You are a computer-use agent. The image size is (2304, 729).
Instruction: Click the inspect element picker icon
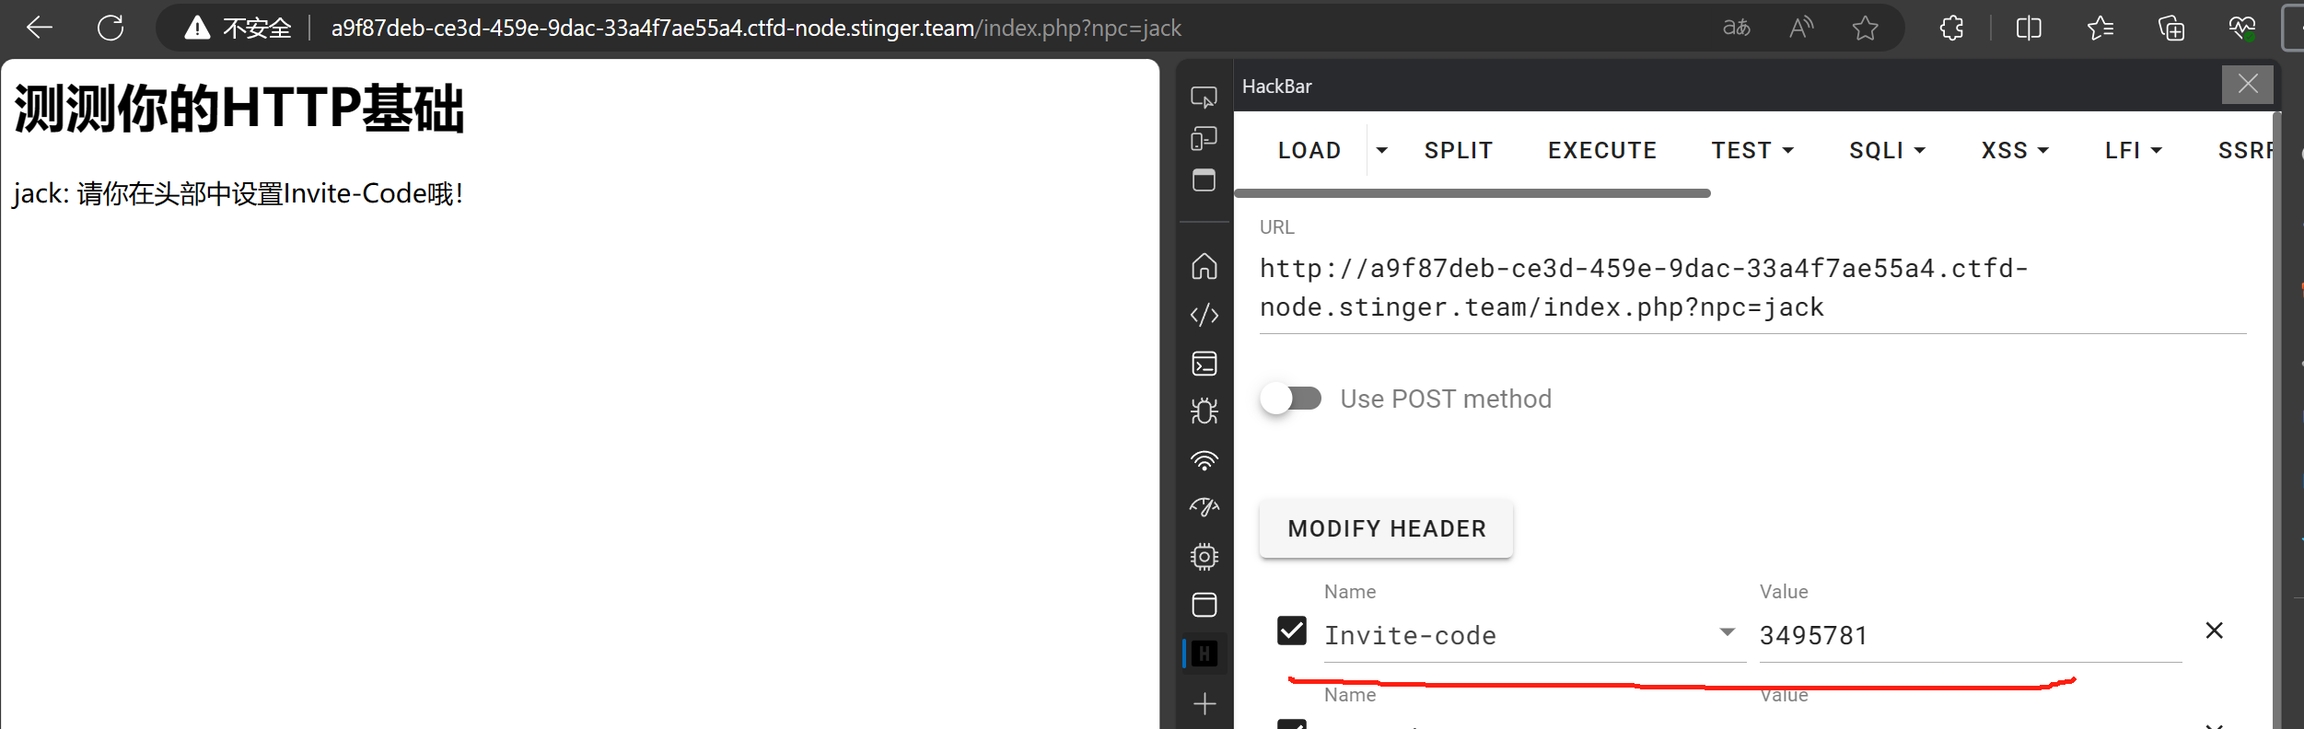[1204, 97]
